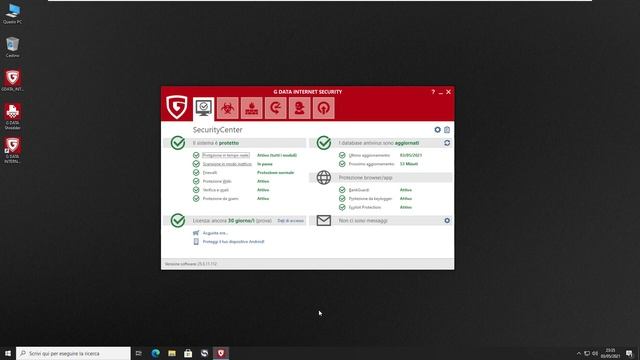Open BankGuard row options

click(x=359, y=190)
